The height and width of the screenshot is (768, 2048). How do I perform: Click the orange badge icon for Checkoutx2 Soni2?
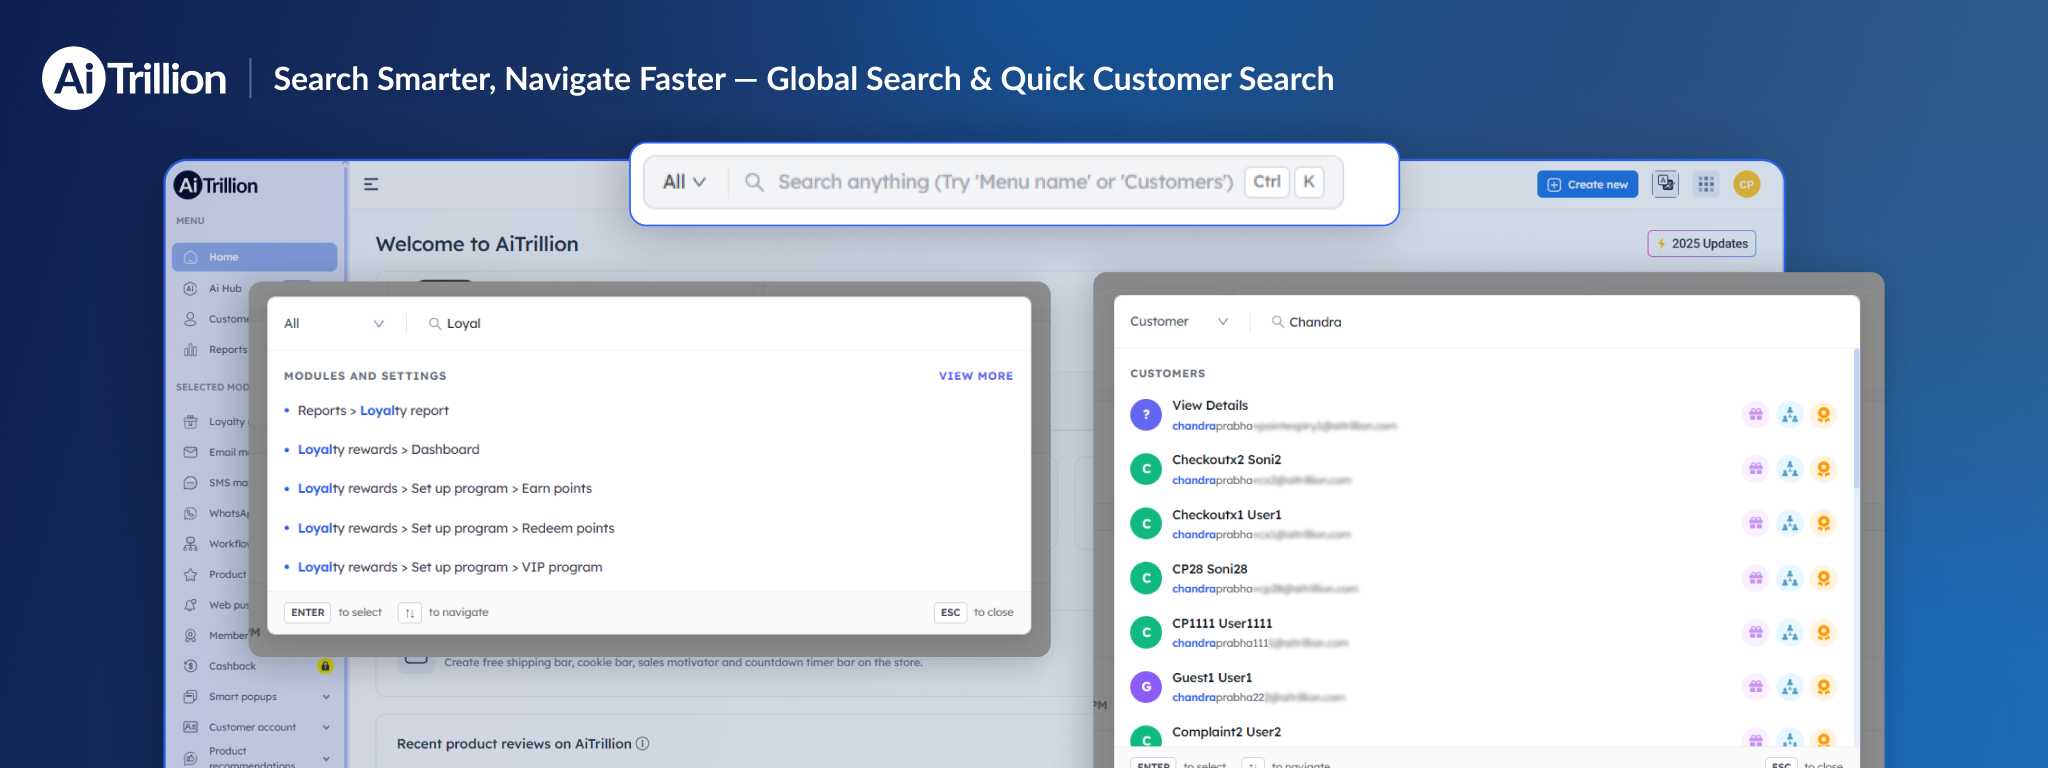[1824, 469]
